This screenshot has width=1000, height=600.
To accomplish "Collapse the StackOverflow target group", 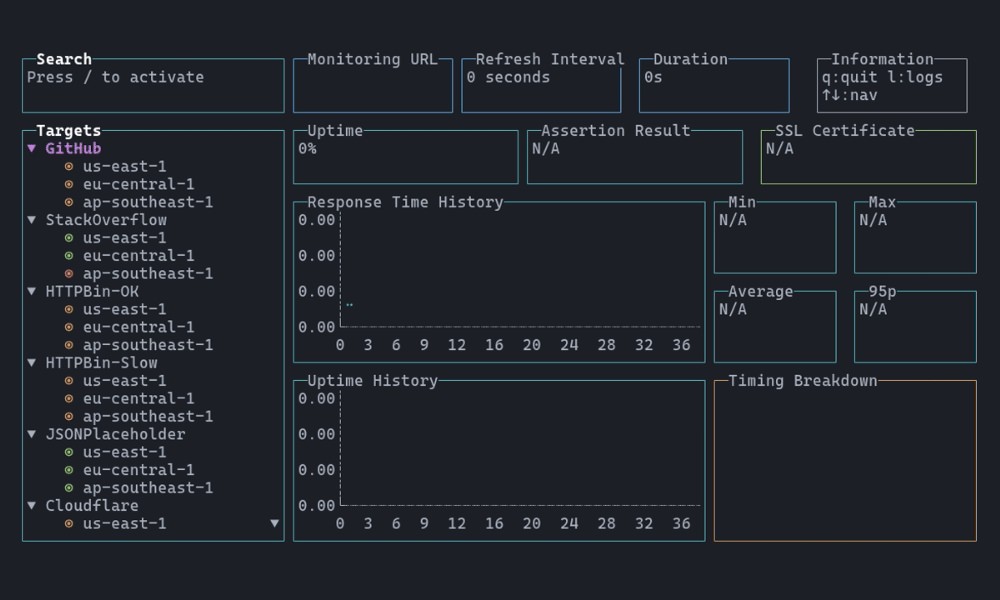I will tap(30, 220).
